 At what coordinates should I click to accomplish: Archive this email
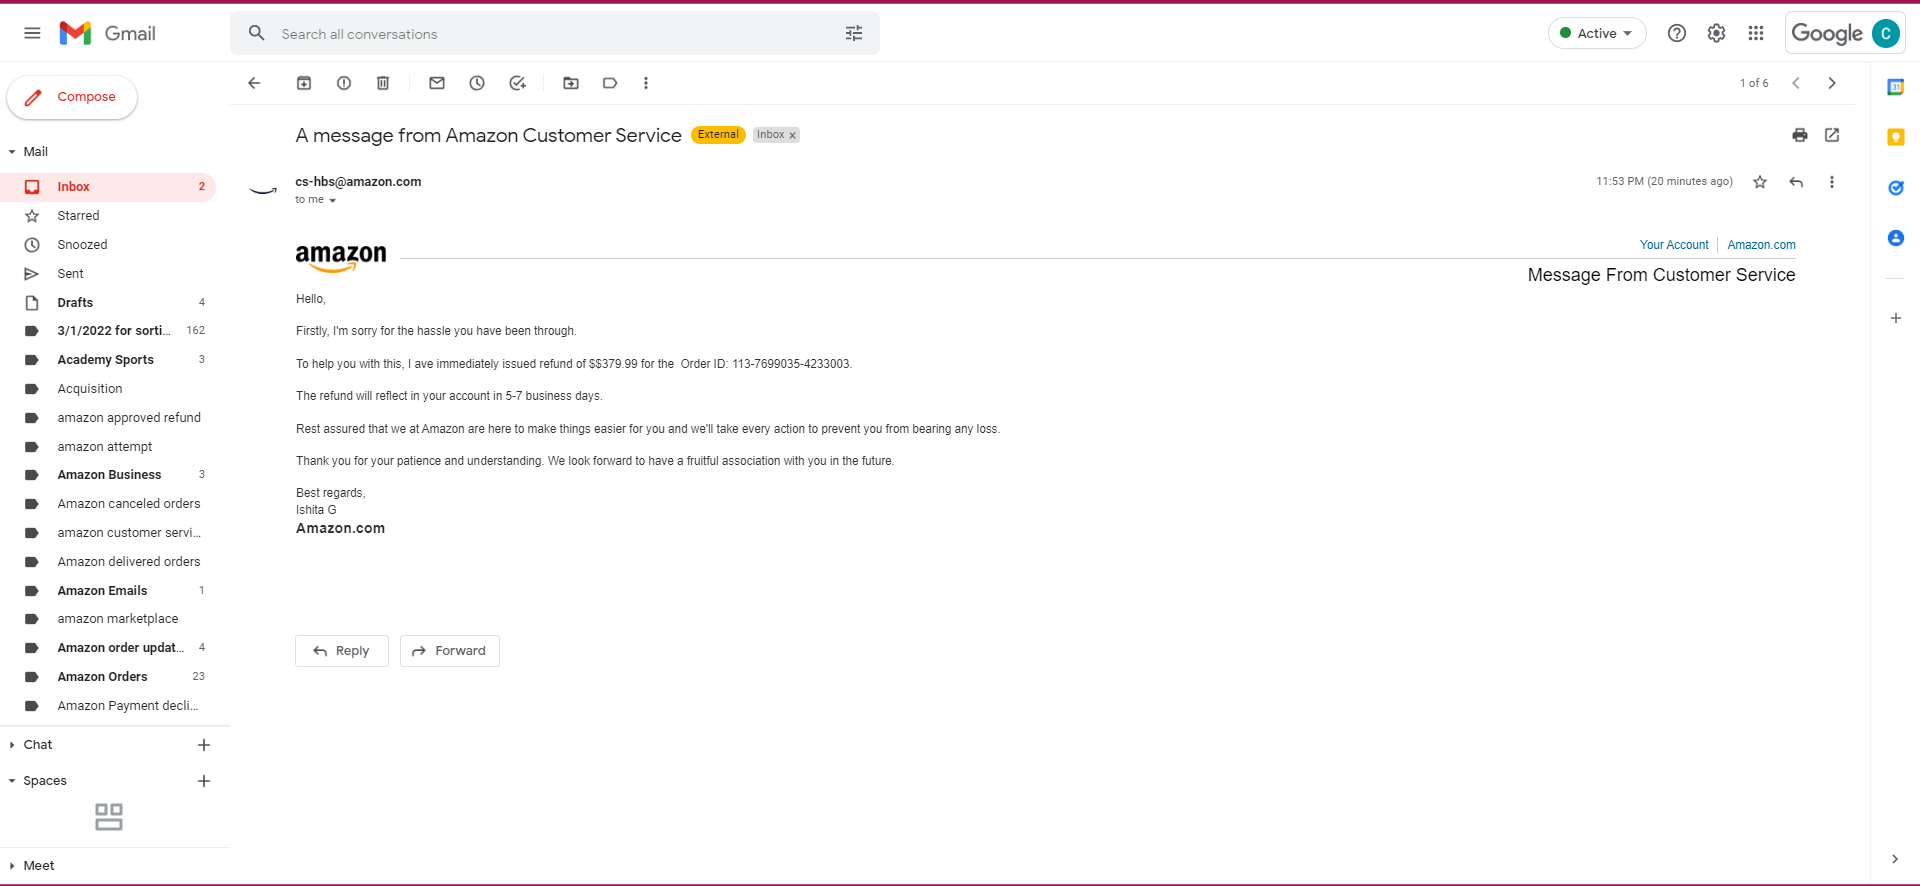click(x=304, y=83)
